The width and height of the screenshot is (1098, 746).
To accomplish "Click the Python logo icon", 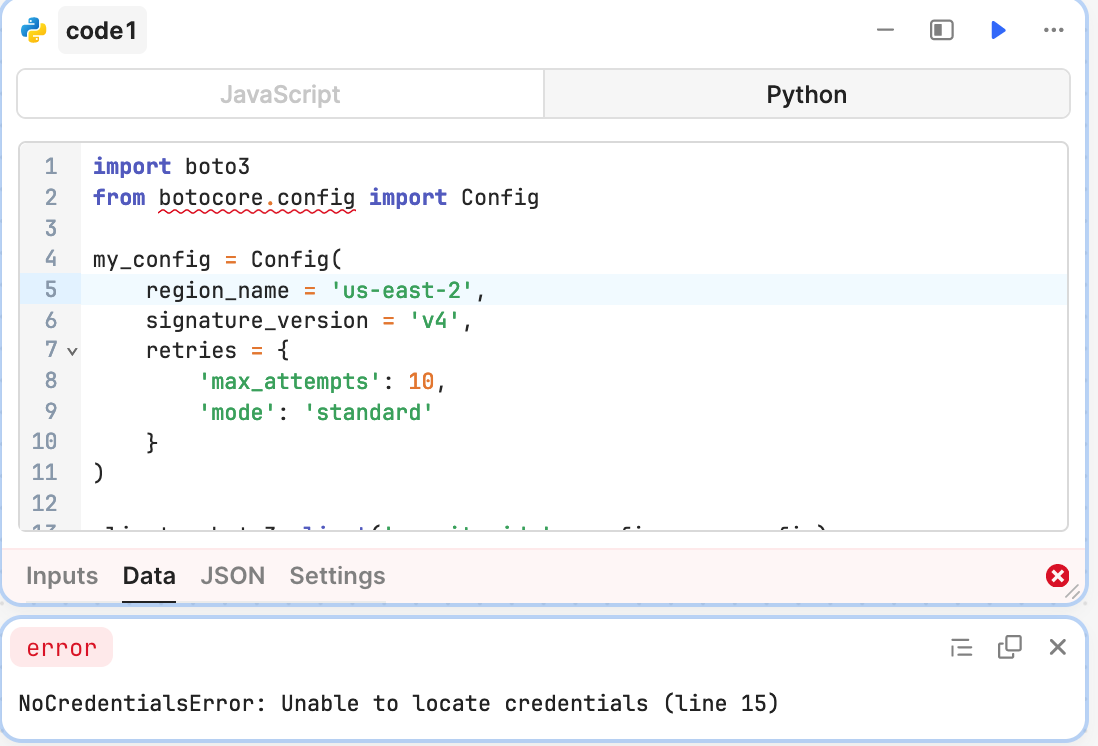I will click(34, 31).
